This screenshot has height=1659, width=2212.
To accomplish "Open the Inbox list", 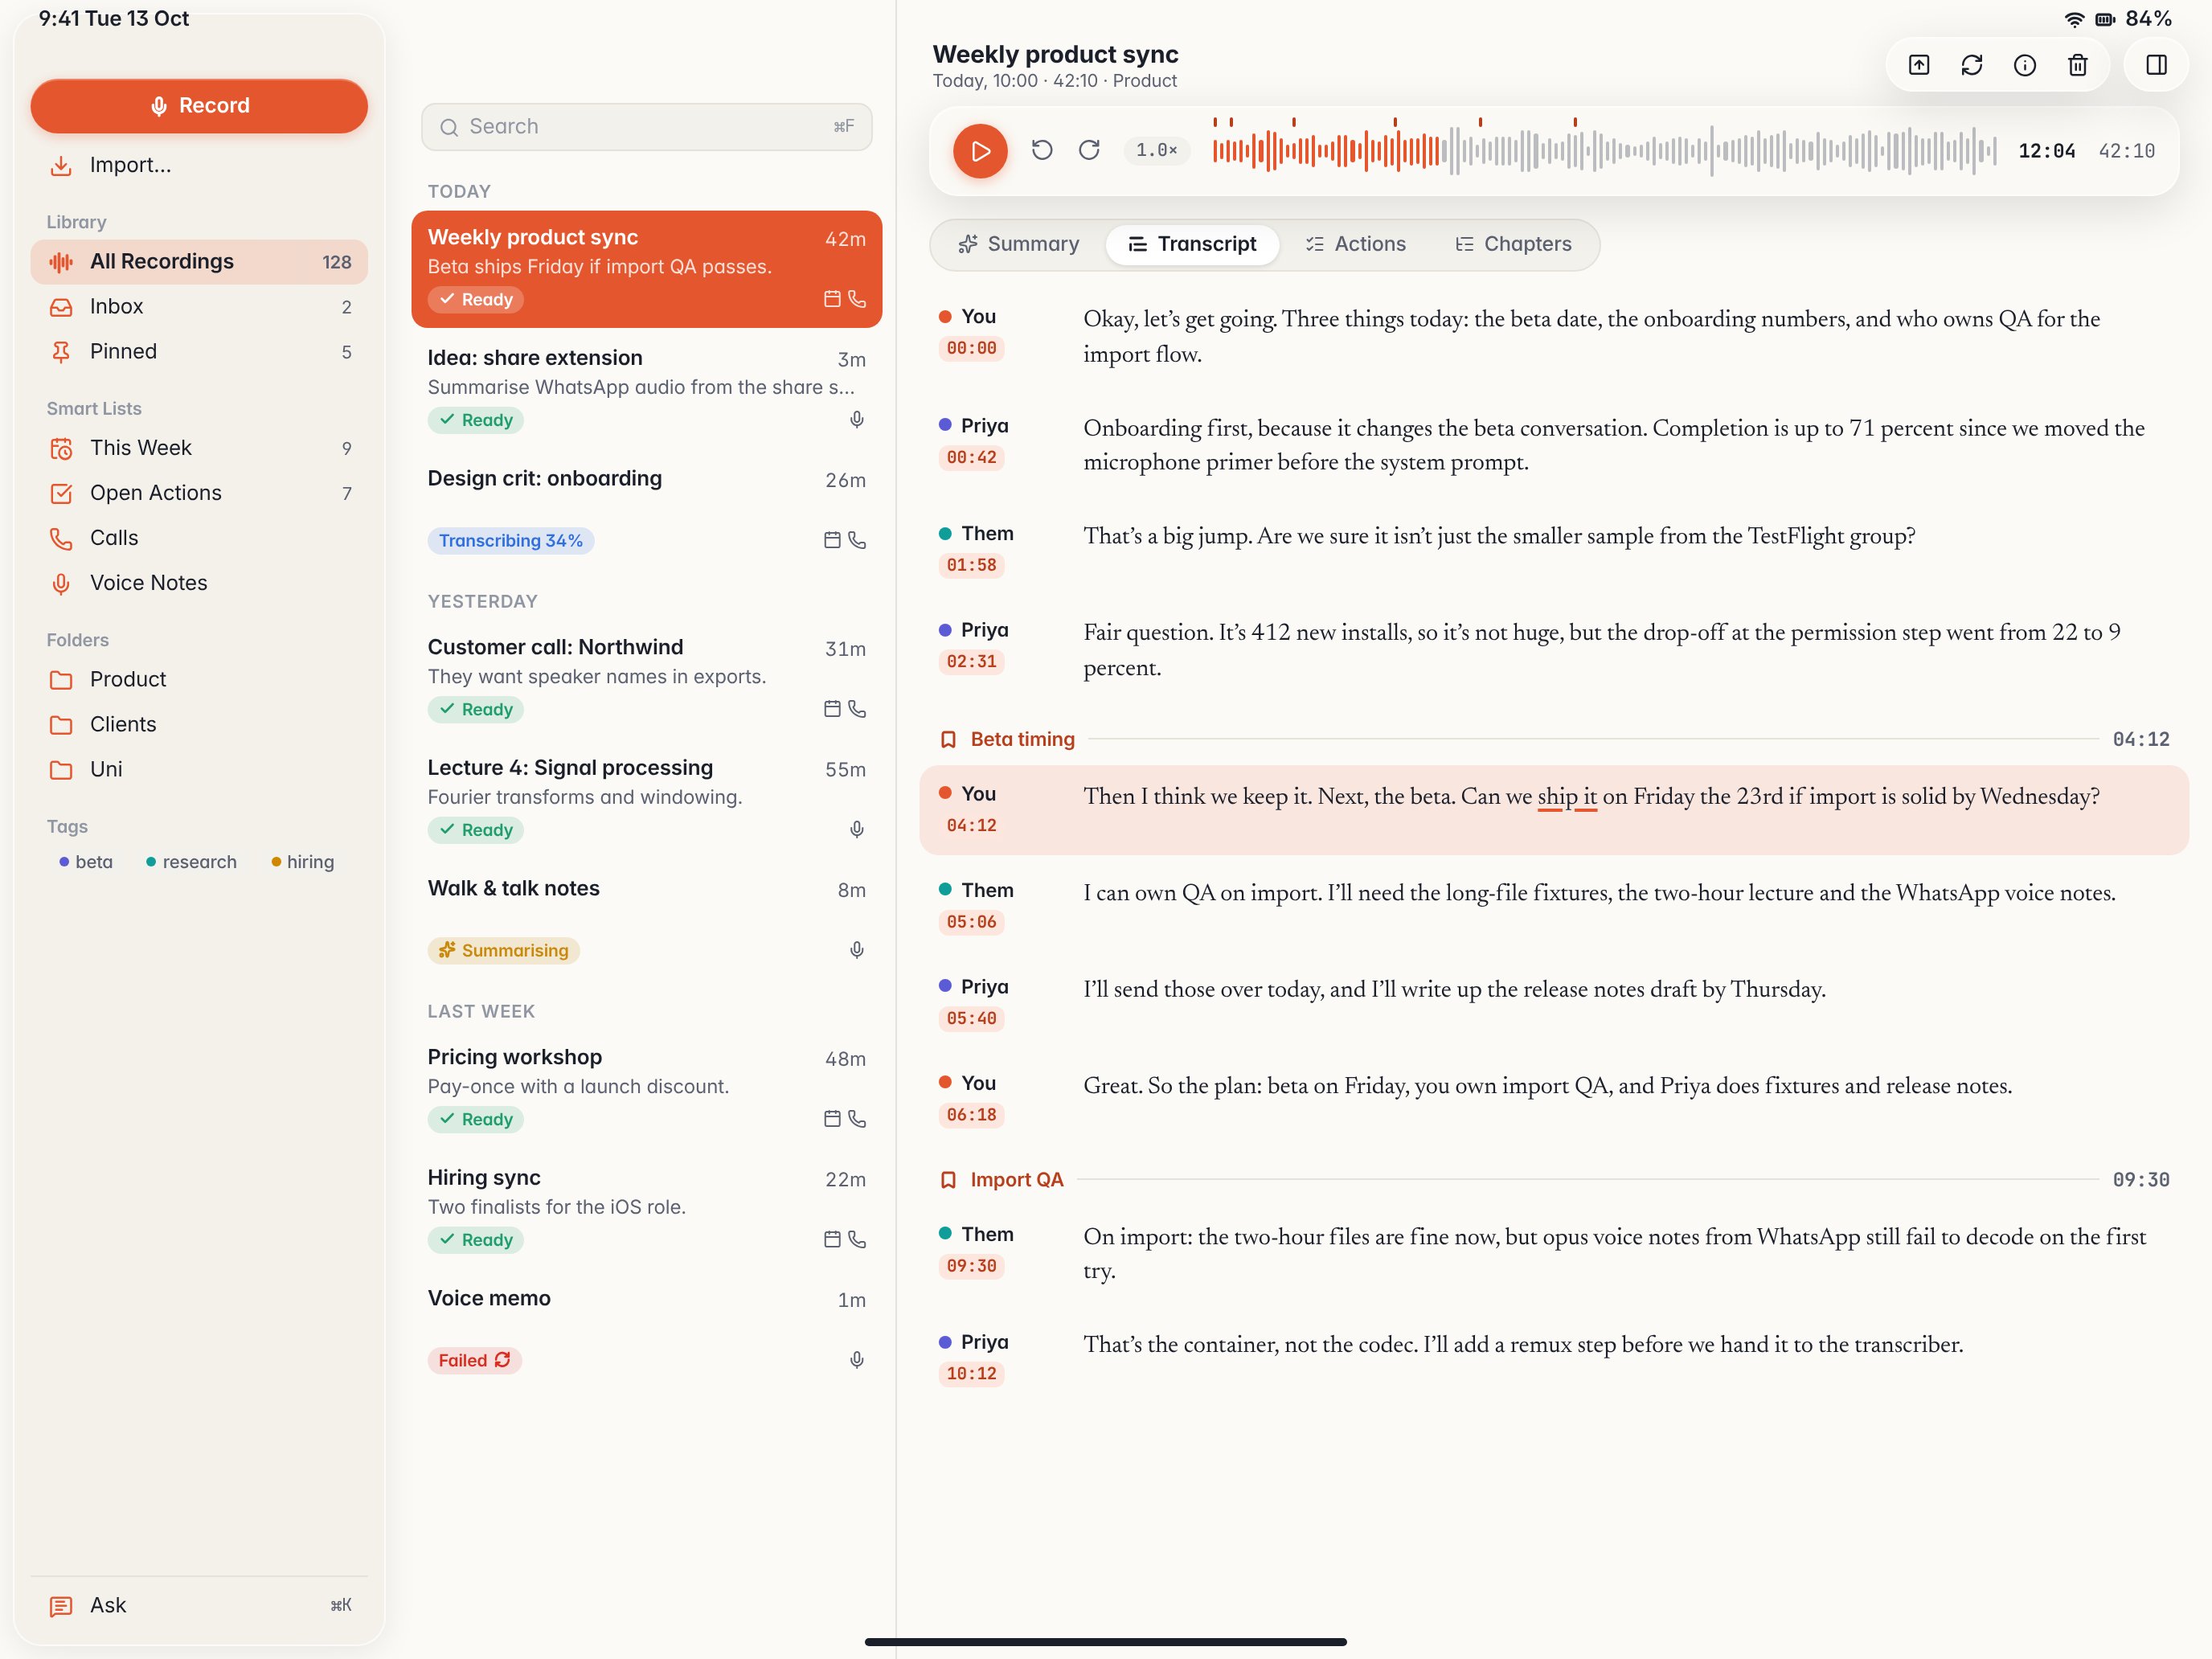I will click(x=199, y=307).
